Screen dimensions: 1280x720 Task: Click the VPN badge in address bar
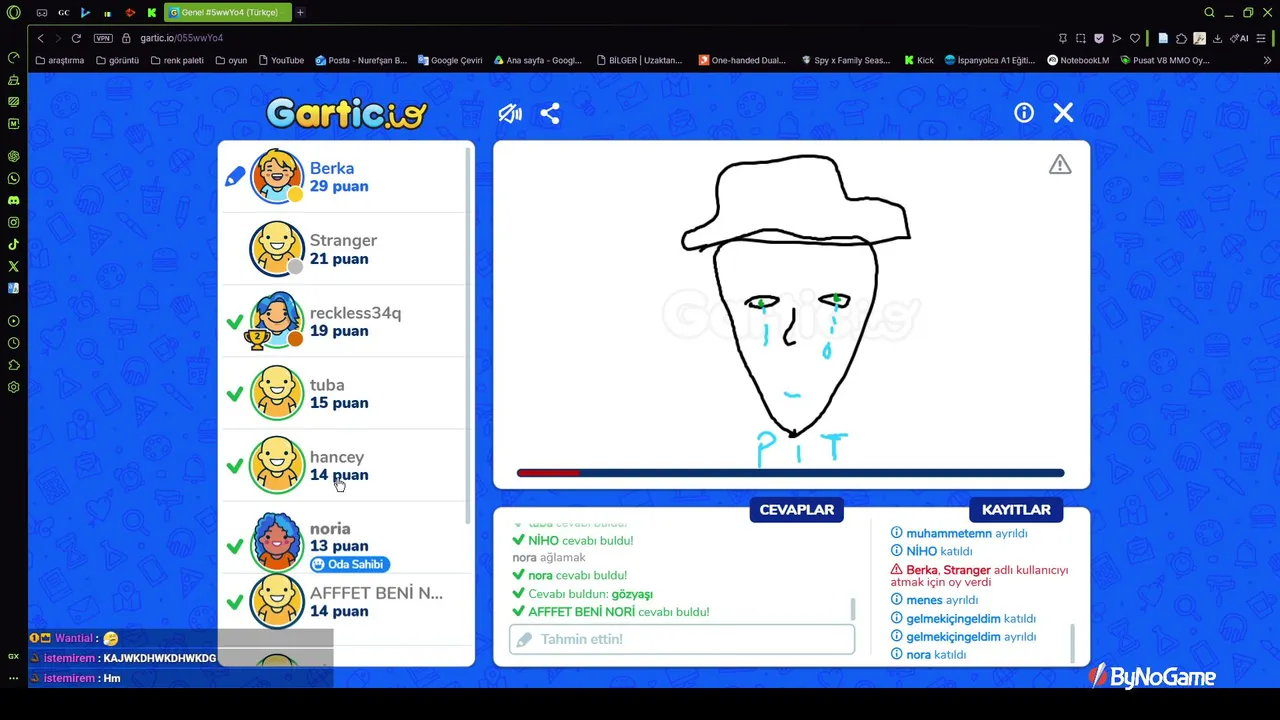pyautogui.click(x=103, y=38)
